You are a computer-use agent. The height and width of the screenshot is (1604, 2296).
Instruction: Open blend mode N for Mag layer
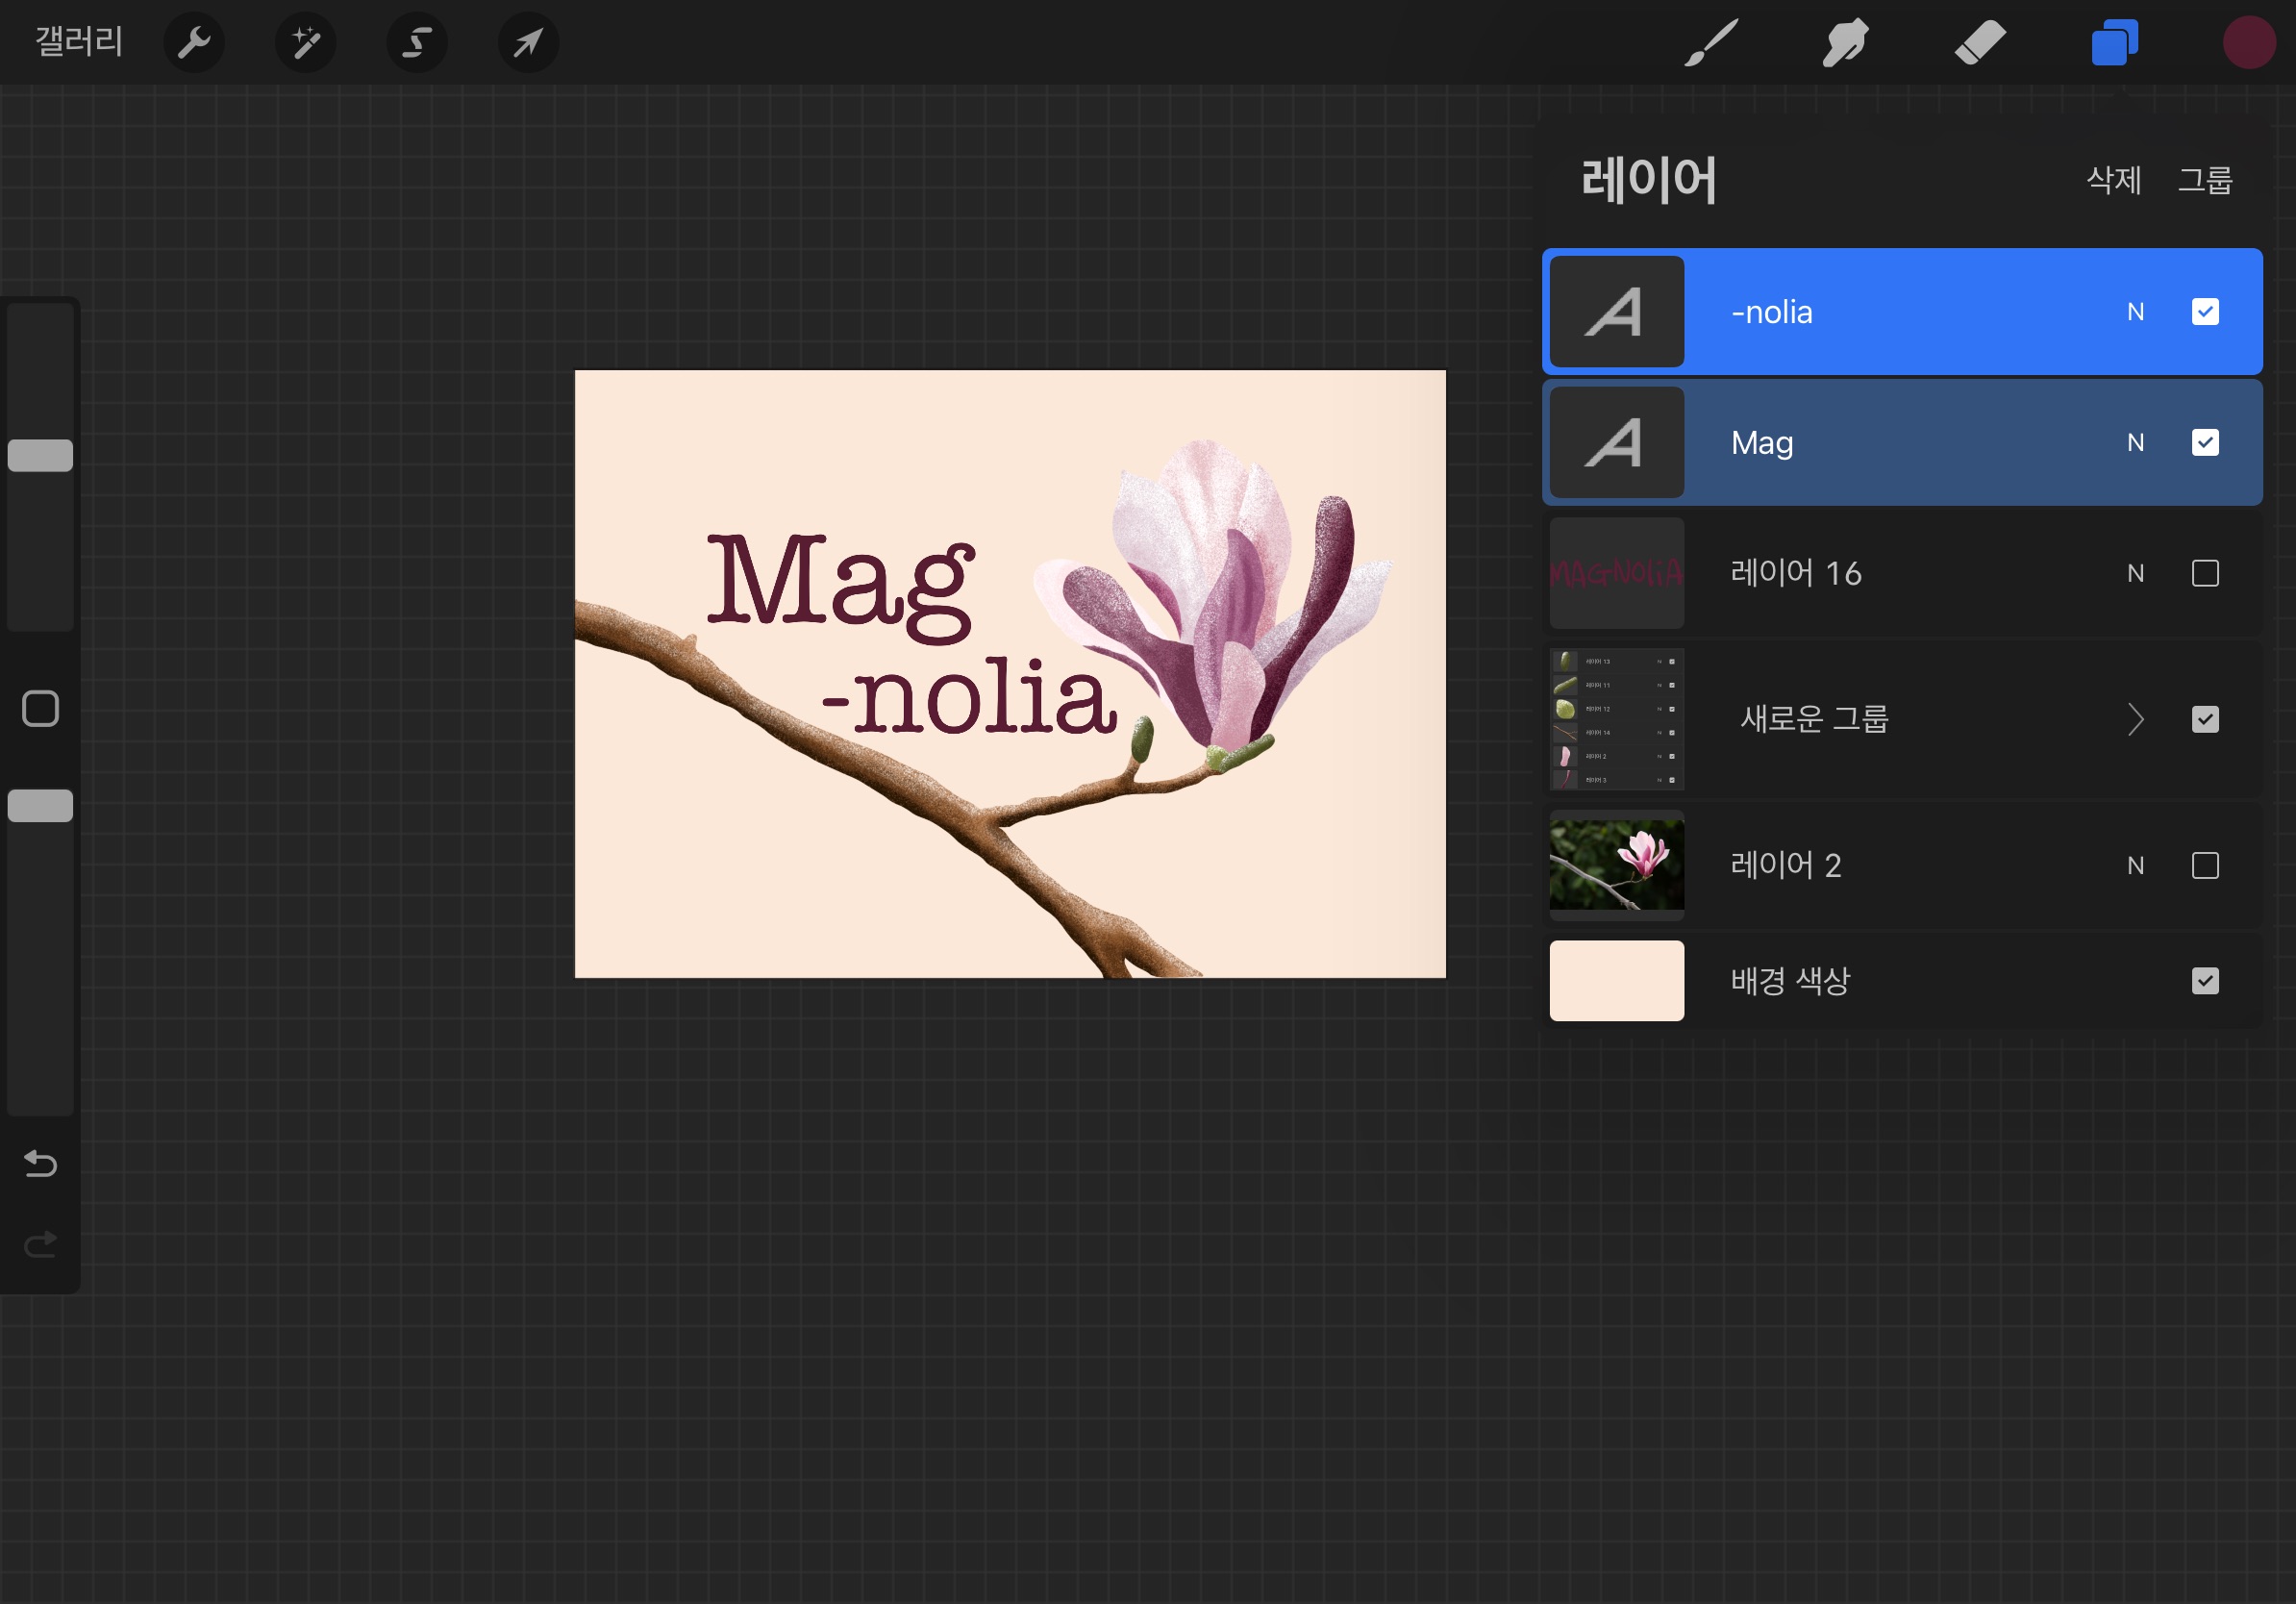coord(2135,443)
